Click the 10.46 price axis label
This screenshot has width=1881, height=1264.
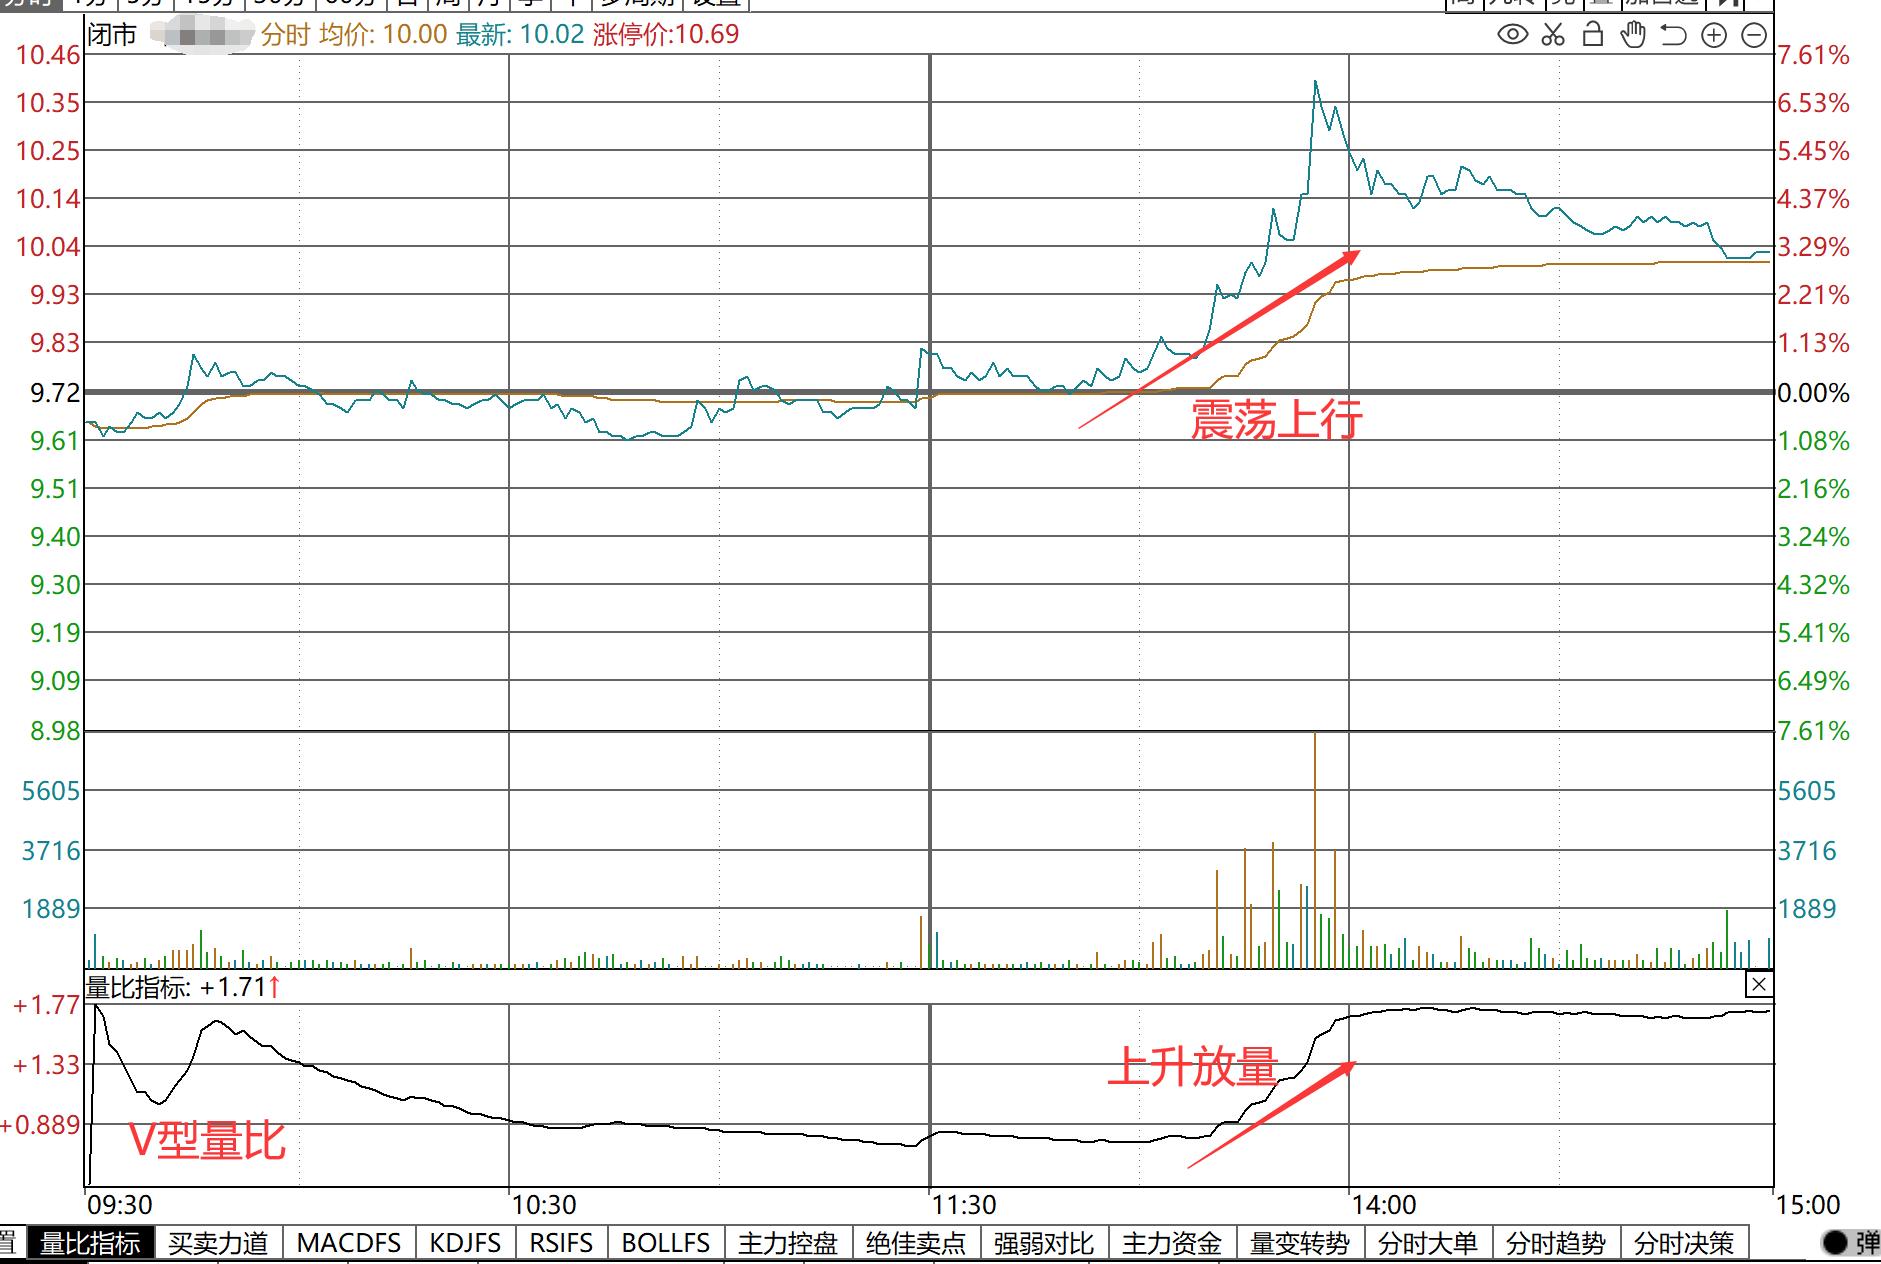point(48,55)
